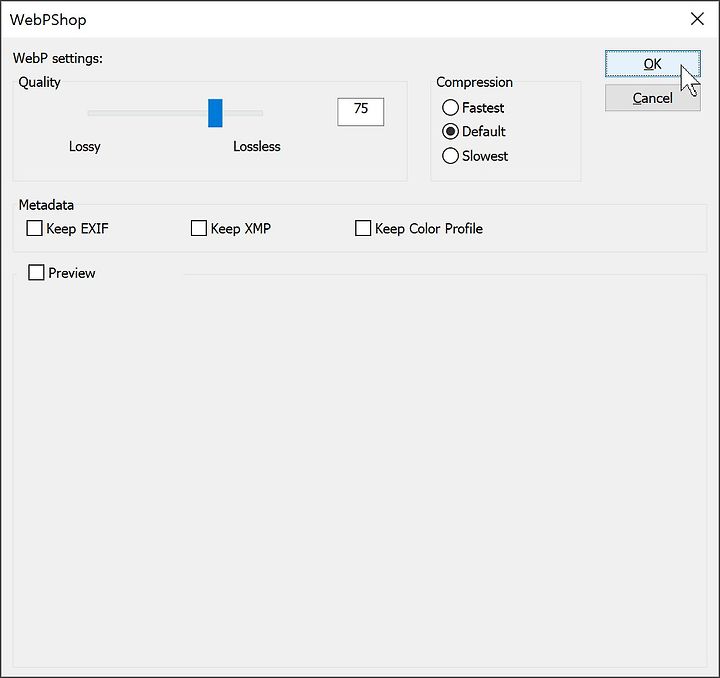
Task: Click the Lossless label under the slider
Action: coord(257,146)
